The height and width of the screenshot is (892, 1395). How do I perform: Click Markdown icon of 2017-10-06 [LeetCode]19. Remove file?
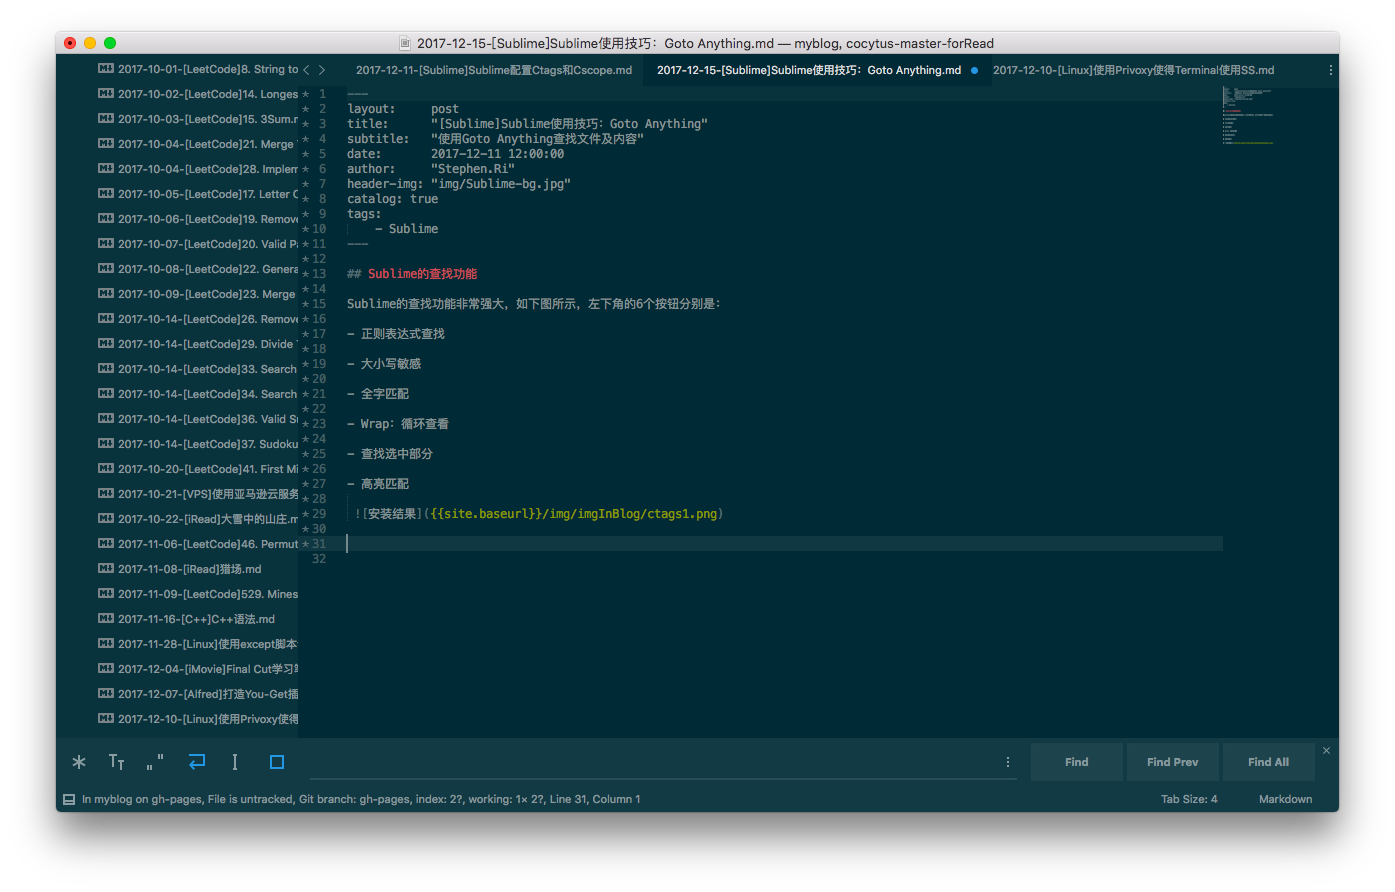105,219
